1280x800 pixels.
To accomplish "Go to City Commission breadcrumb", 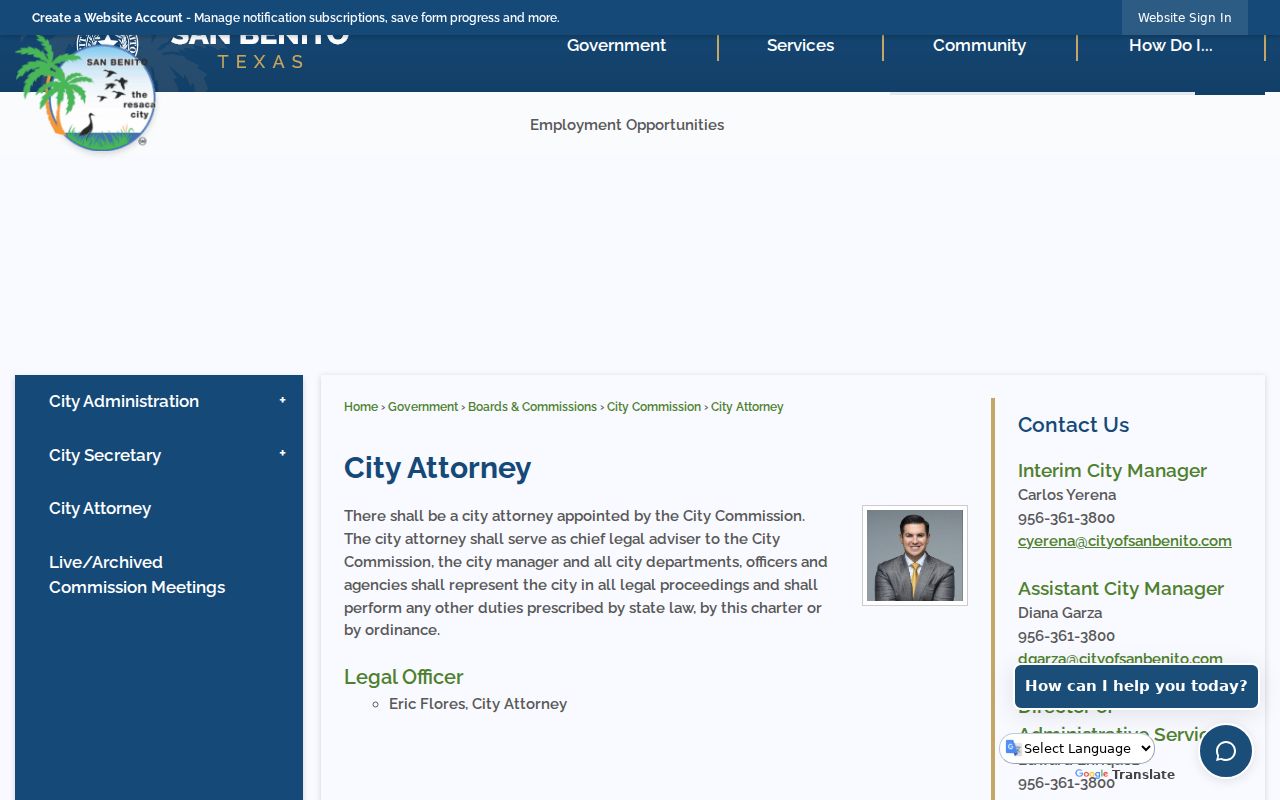I will click(x=654, y=407).
